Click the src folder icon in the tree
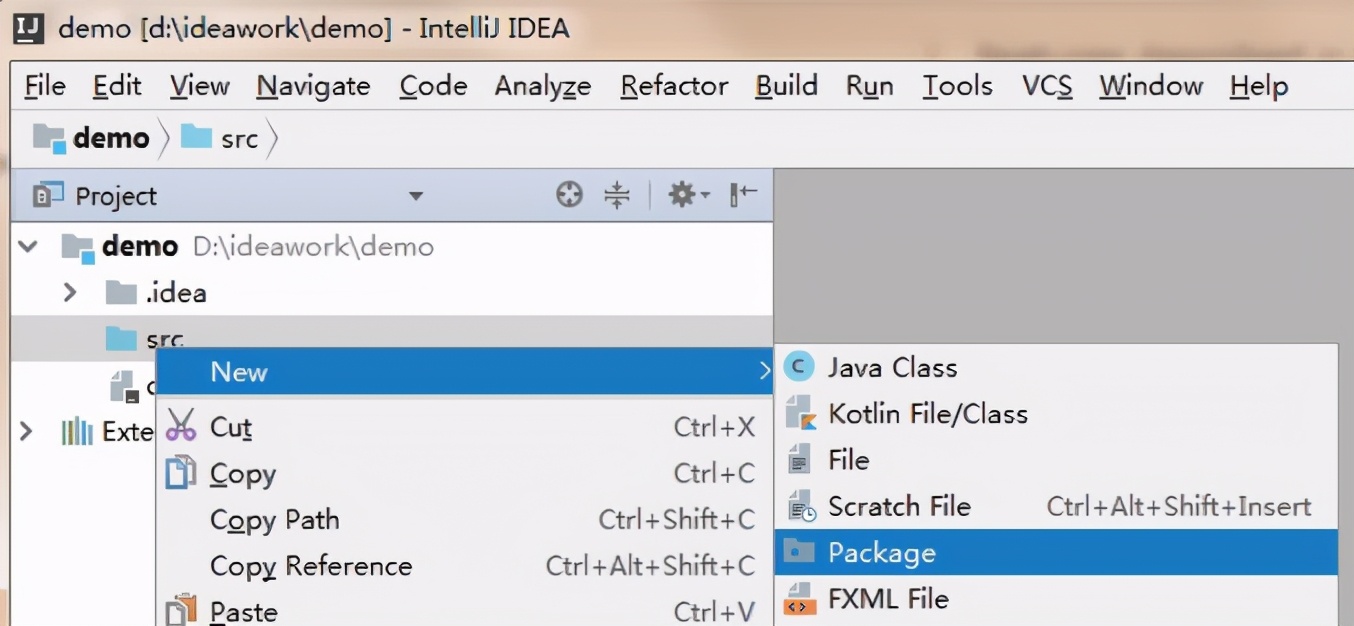 pyautogui.click(x=121, y=339)
